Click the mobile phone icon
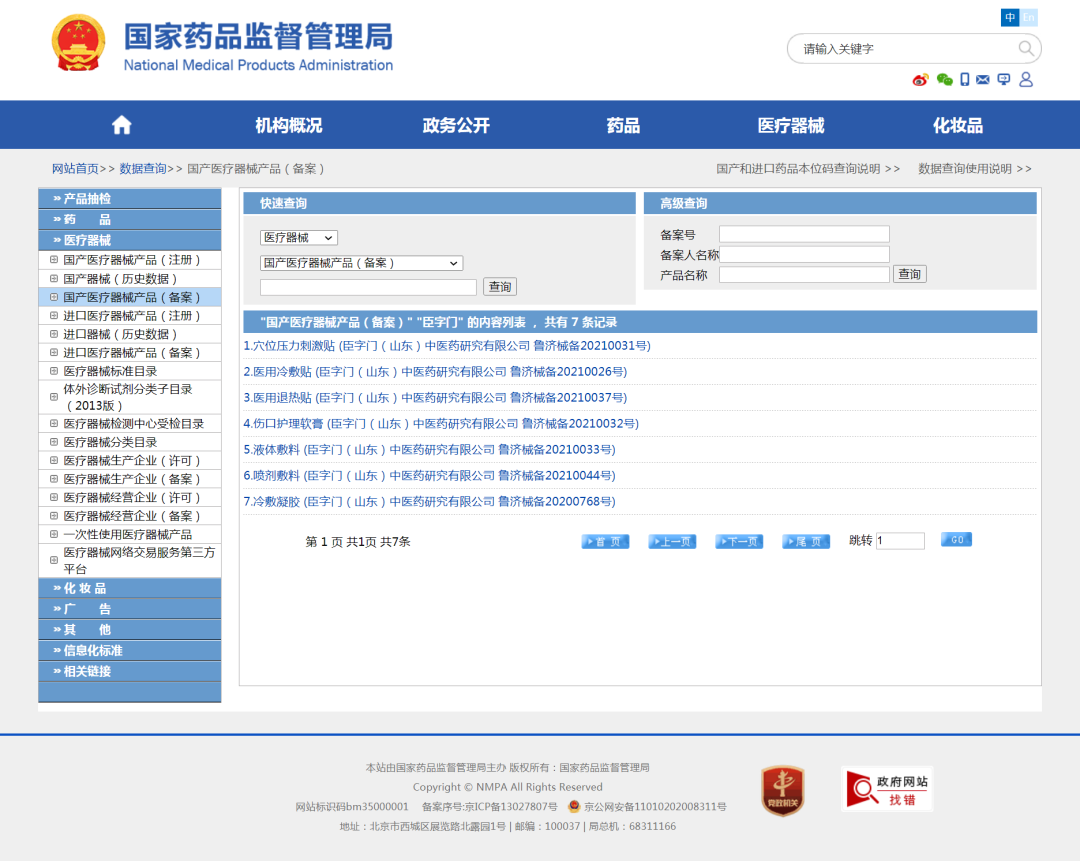 click(x=964, y=80)
